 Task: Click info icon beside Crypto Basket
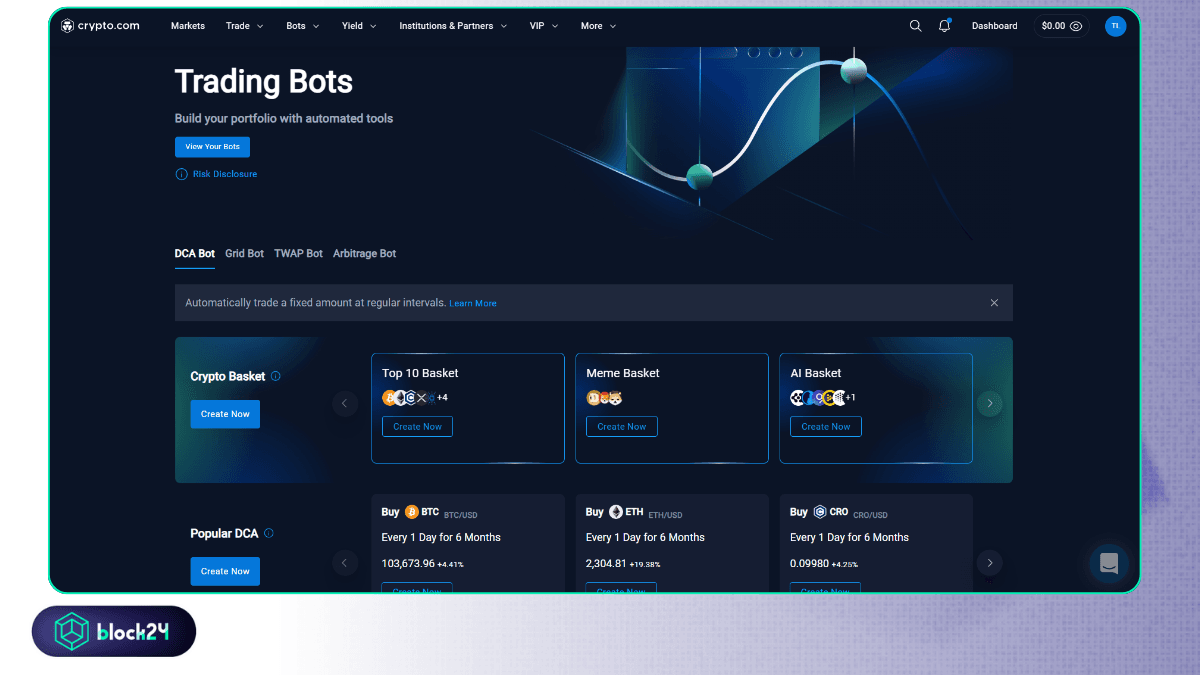(x=276, y=376)
